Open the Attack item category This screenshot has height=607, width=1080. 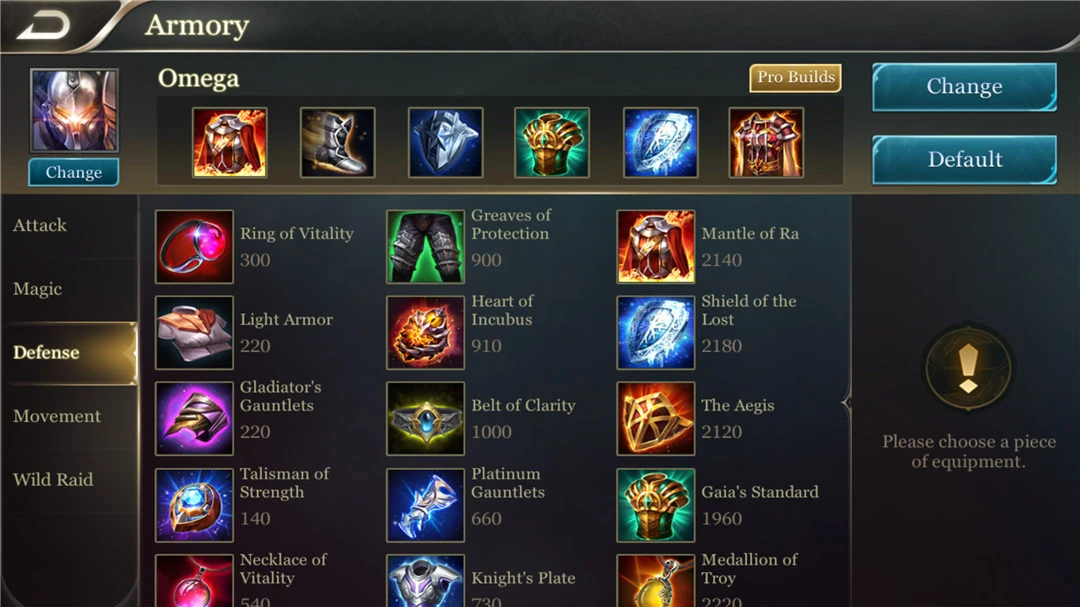[40, 225]
